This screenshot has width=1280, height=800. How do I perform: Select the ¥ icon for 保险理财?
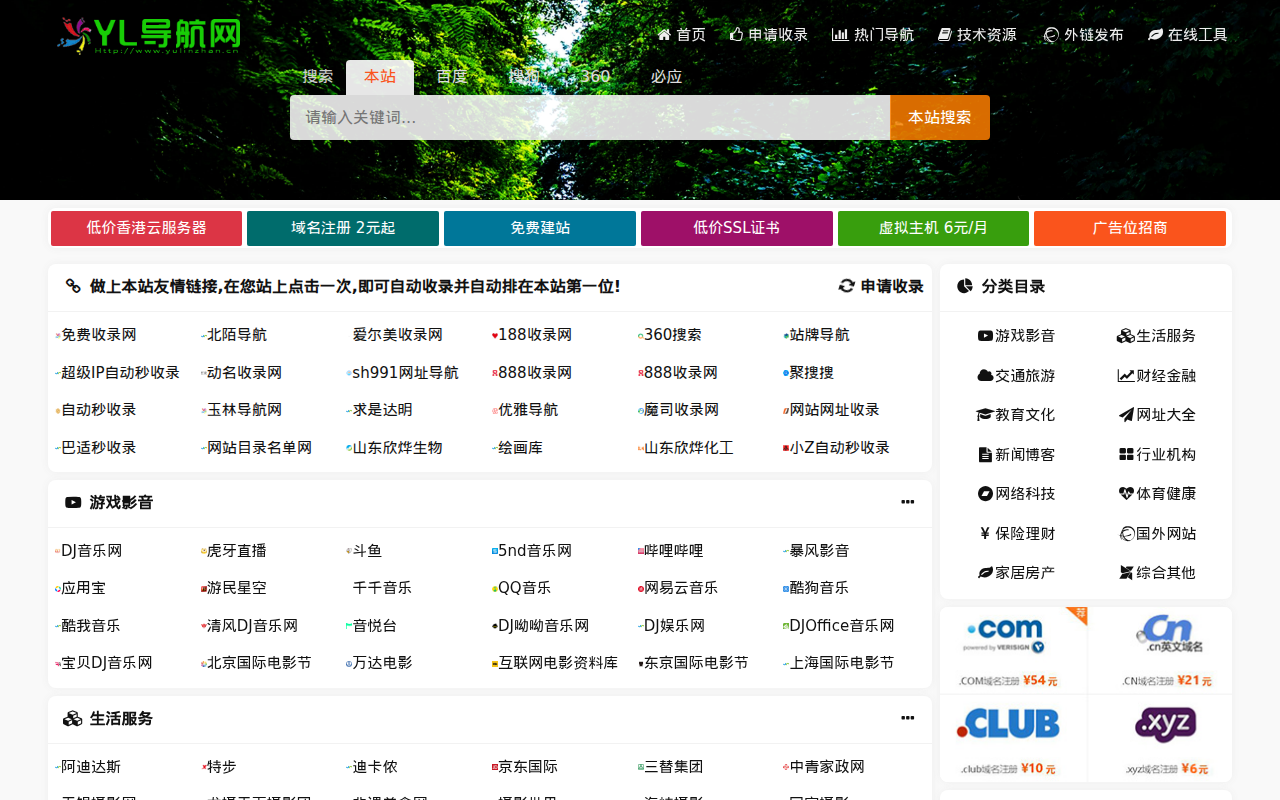coord(984,532)
